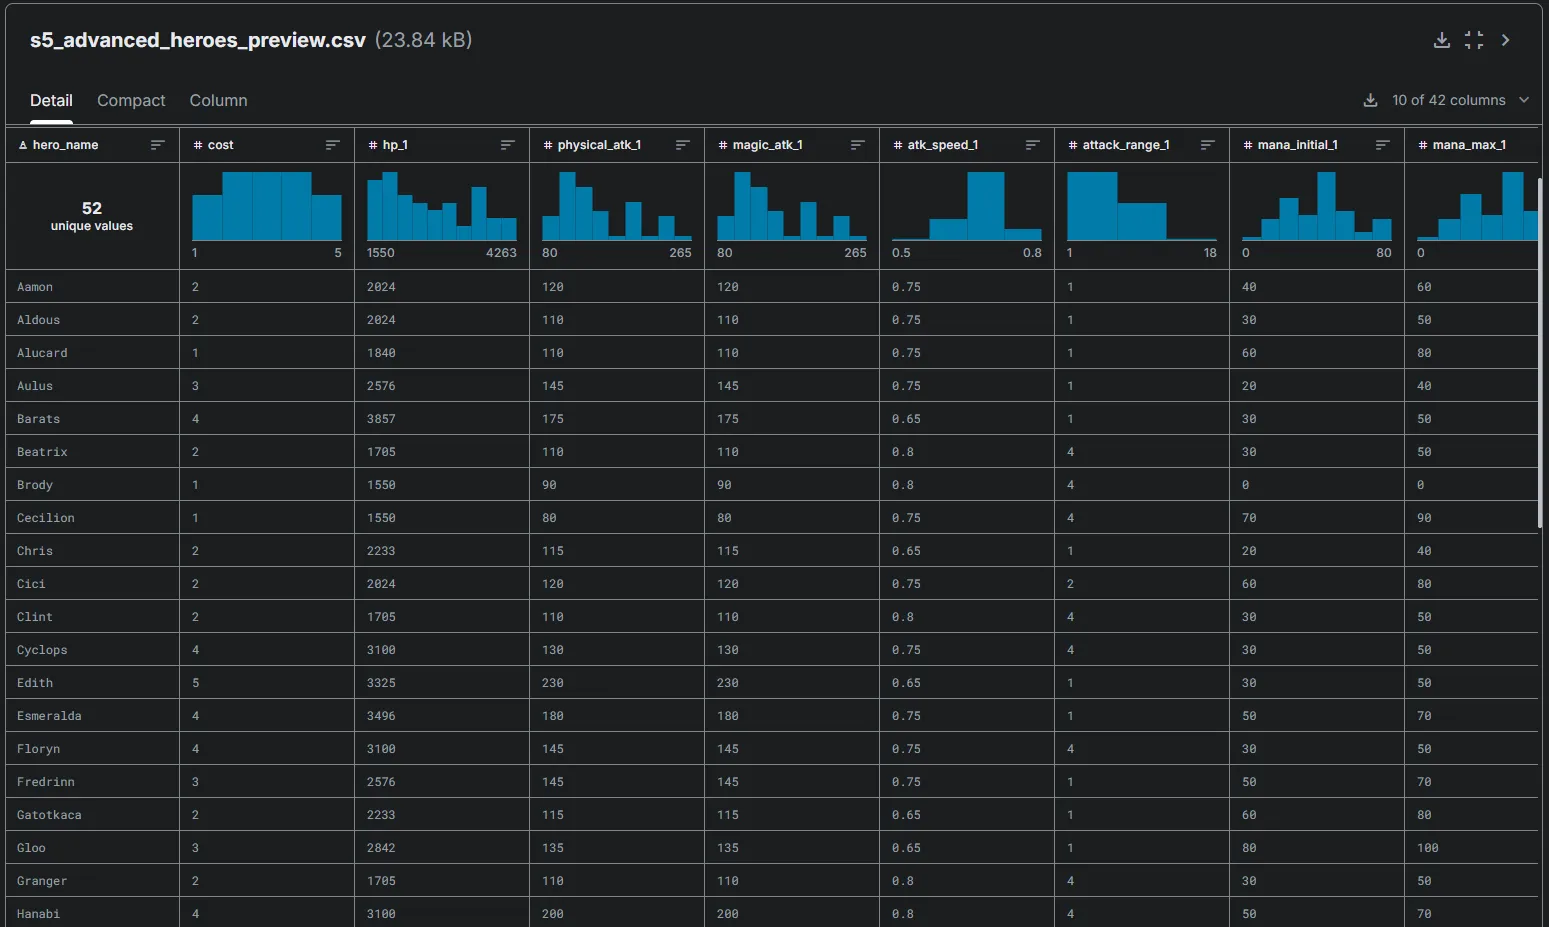Select the Alucard row name cell
The image size is (1549, 927).
pos(92,353)
